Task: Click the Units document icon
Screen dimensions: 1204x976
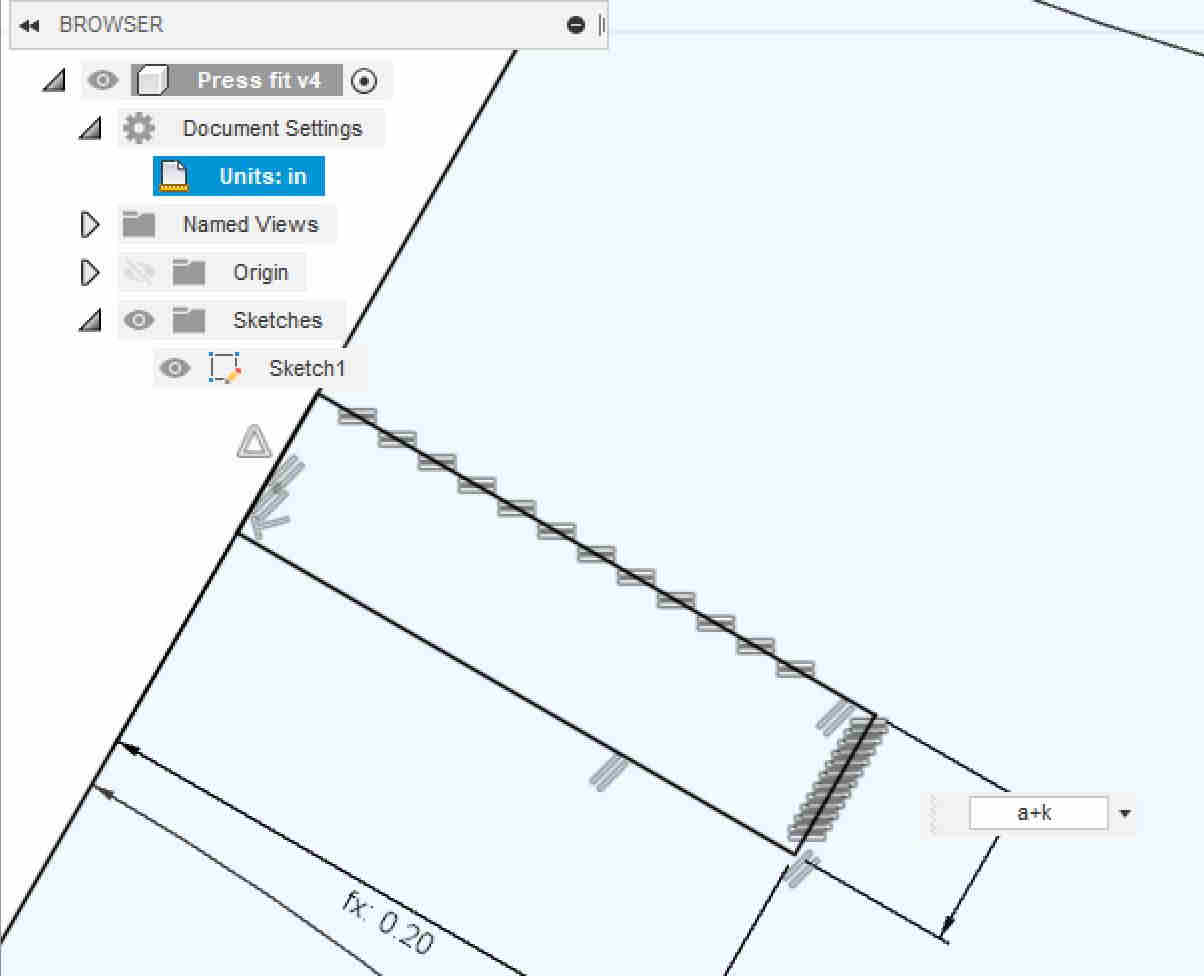Action: [x=175, y=177]
